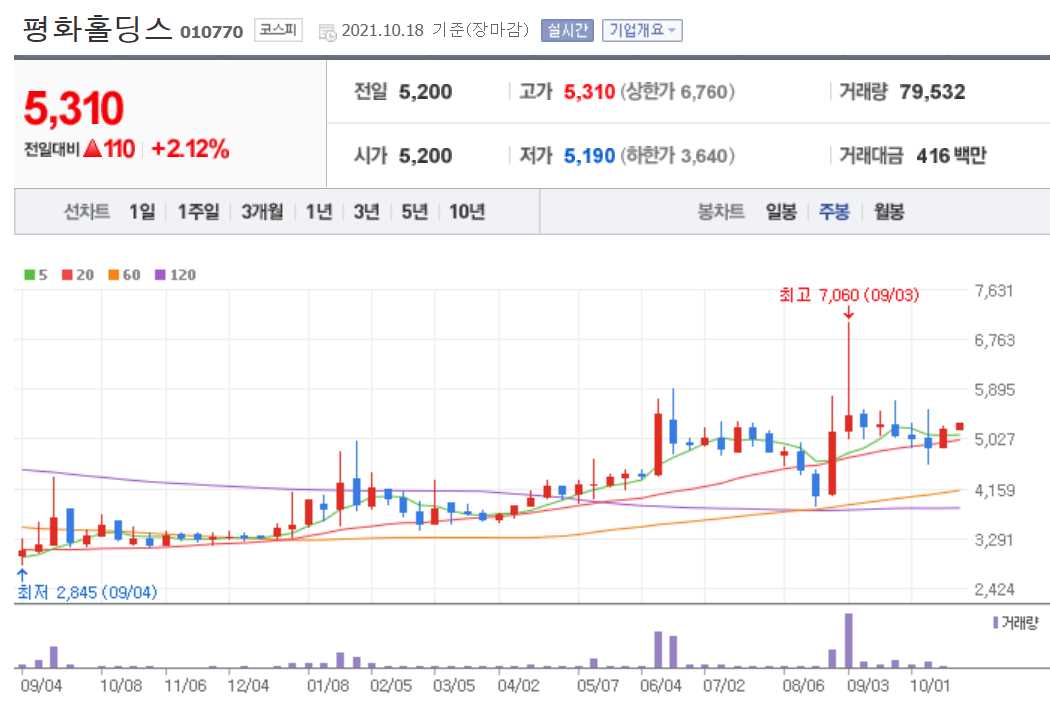
Task: Open the 기업개요 dropdown
Action: (x=642, y=30)
